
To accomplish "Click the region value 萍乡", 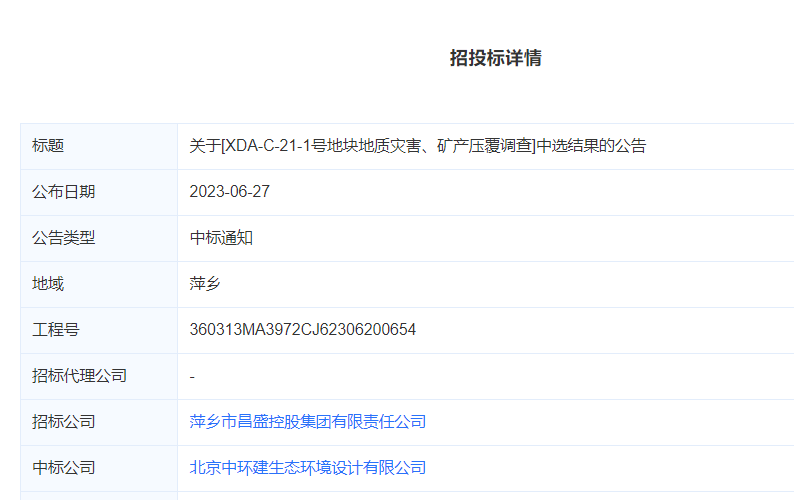I will click(x=205, y=284).
